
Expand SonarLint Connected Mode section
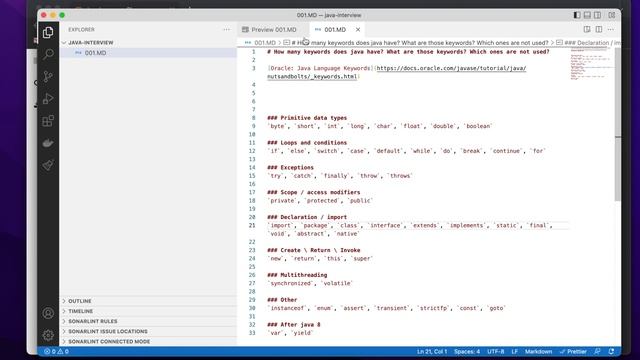pos(109,341)
